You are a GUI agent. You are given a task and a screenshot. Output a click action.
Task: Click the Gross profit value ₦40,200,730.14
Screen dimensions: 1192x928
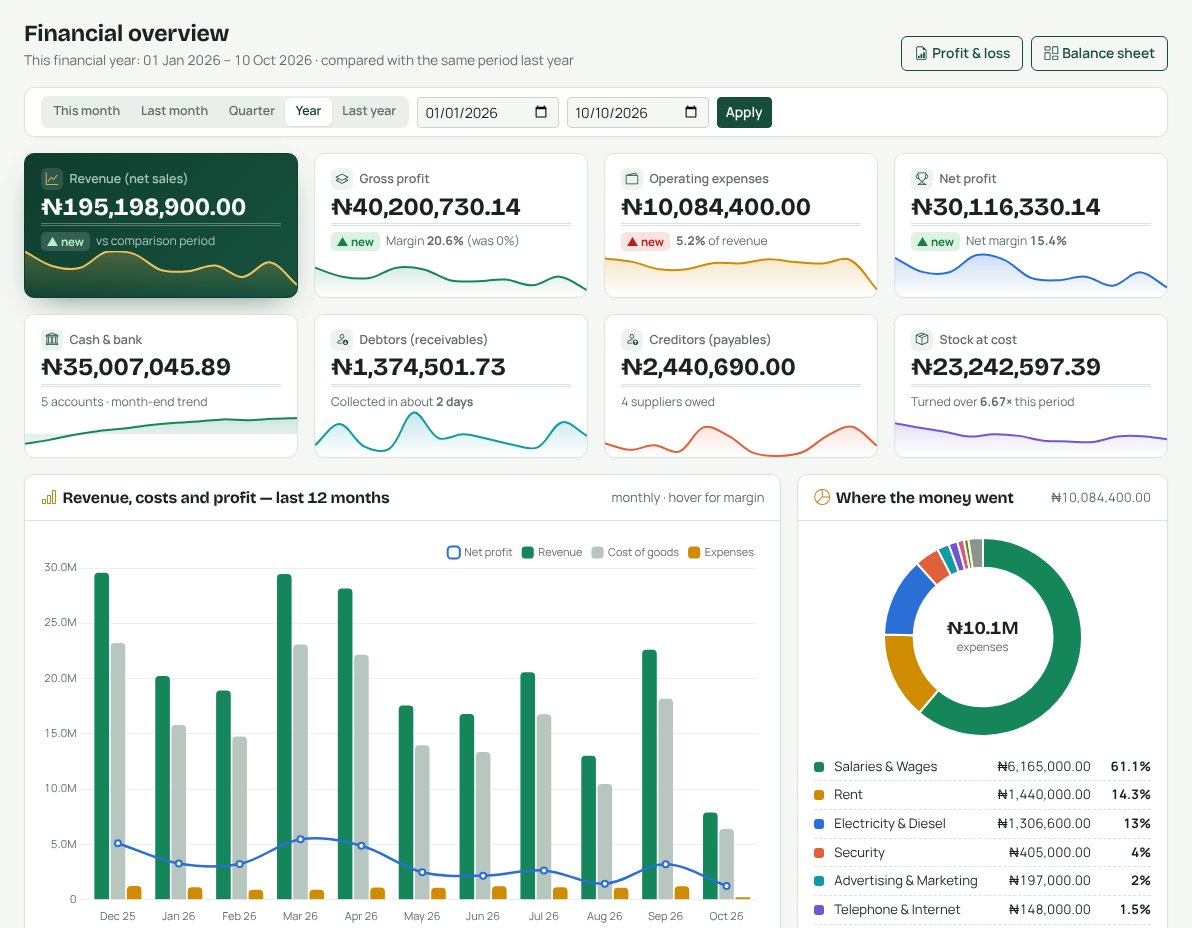pos(426,207)
